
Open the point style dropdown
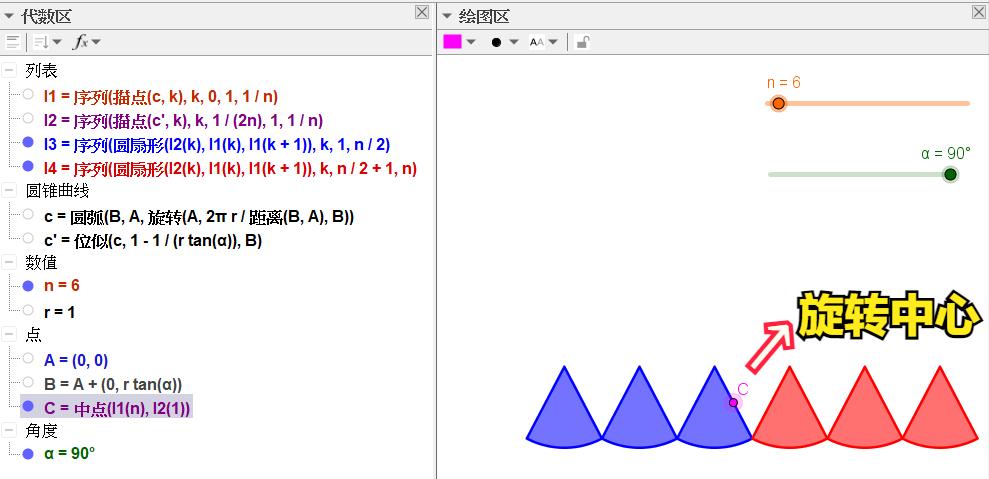[x=504, y=42]
